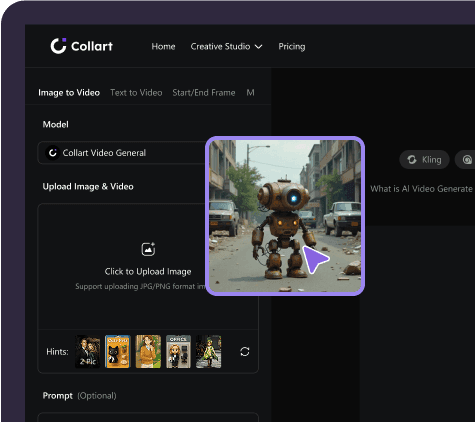Click the Collart Video General model icon
The height and width of the screenshot is (422, 475).
[x=52, y=153]
